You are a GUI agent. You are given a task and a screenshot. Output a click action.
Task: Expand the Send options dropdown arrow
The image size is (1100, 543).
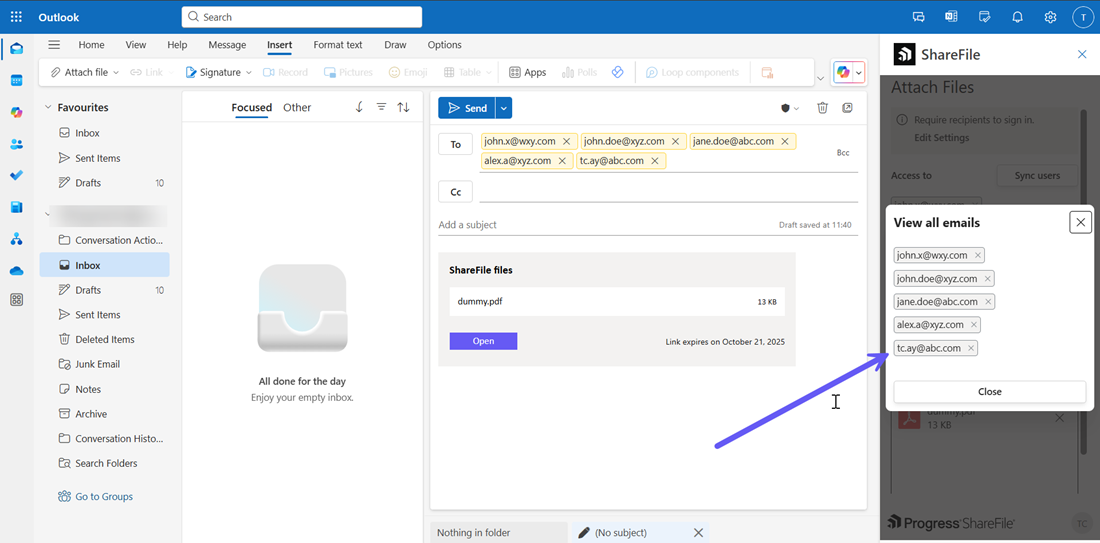click(504, 108)
